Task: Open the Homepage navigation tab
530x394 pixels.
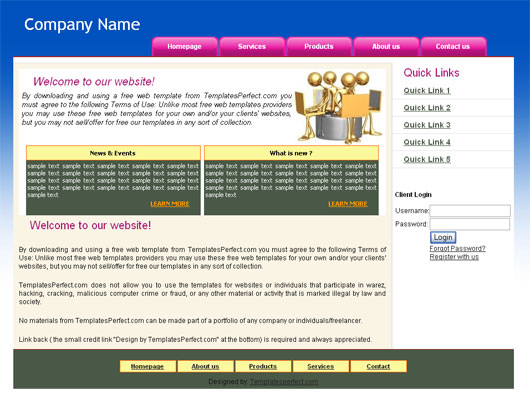Action: click(x=185, y=47)
